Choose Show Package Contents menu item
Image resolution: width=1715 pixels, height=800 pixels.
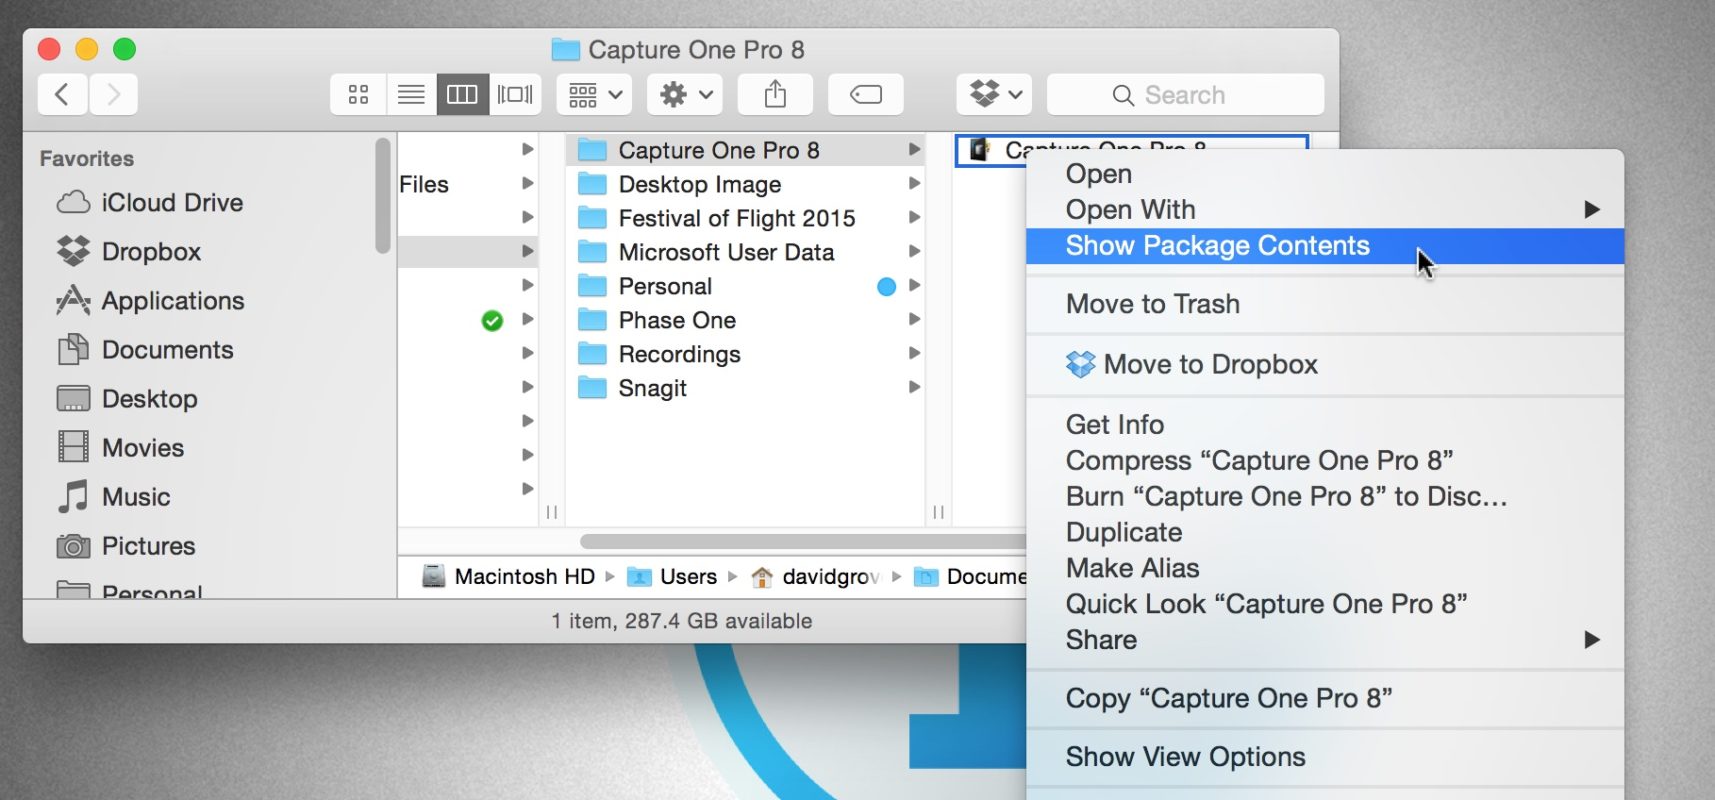tap(1217, 246)
